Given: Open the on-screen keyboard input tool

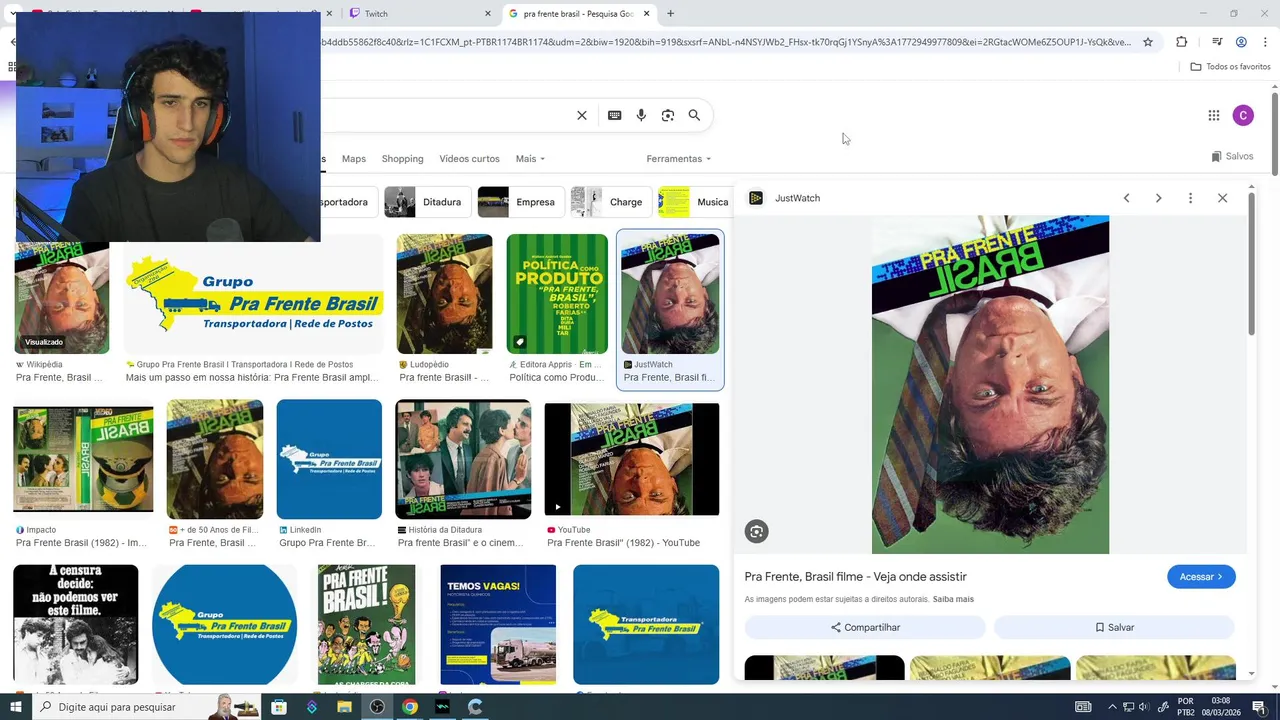Looking at the screenshot, I should (x=614, y=115).
